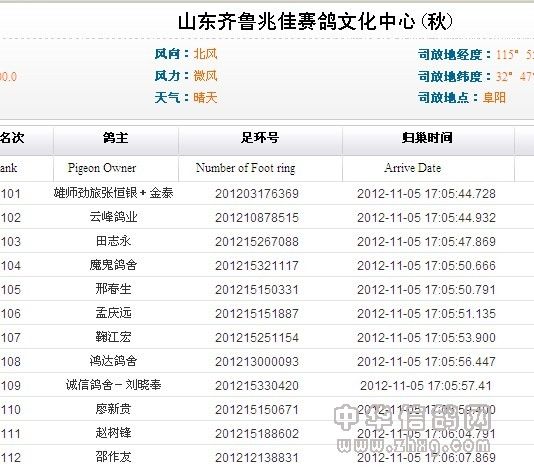Viewport: 534px width, 467px height.
Task: Click owner 孟庆远 in rank 106
Action: click(113, 313)
